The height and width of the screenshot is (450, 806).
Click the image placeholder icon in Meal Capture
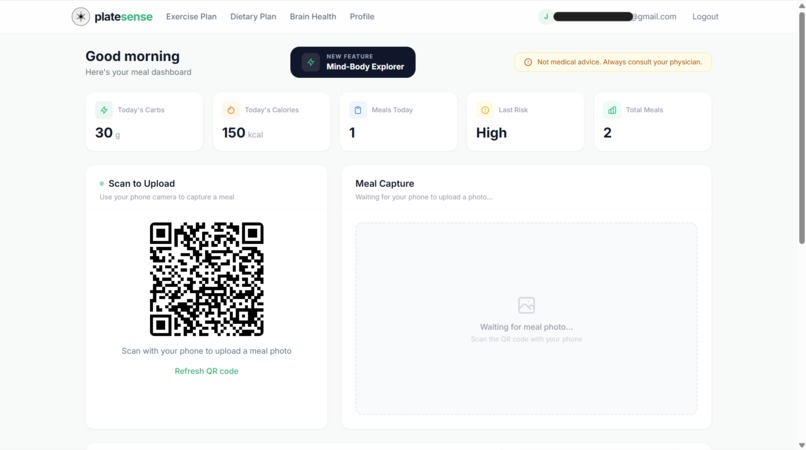(526, 305)
